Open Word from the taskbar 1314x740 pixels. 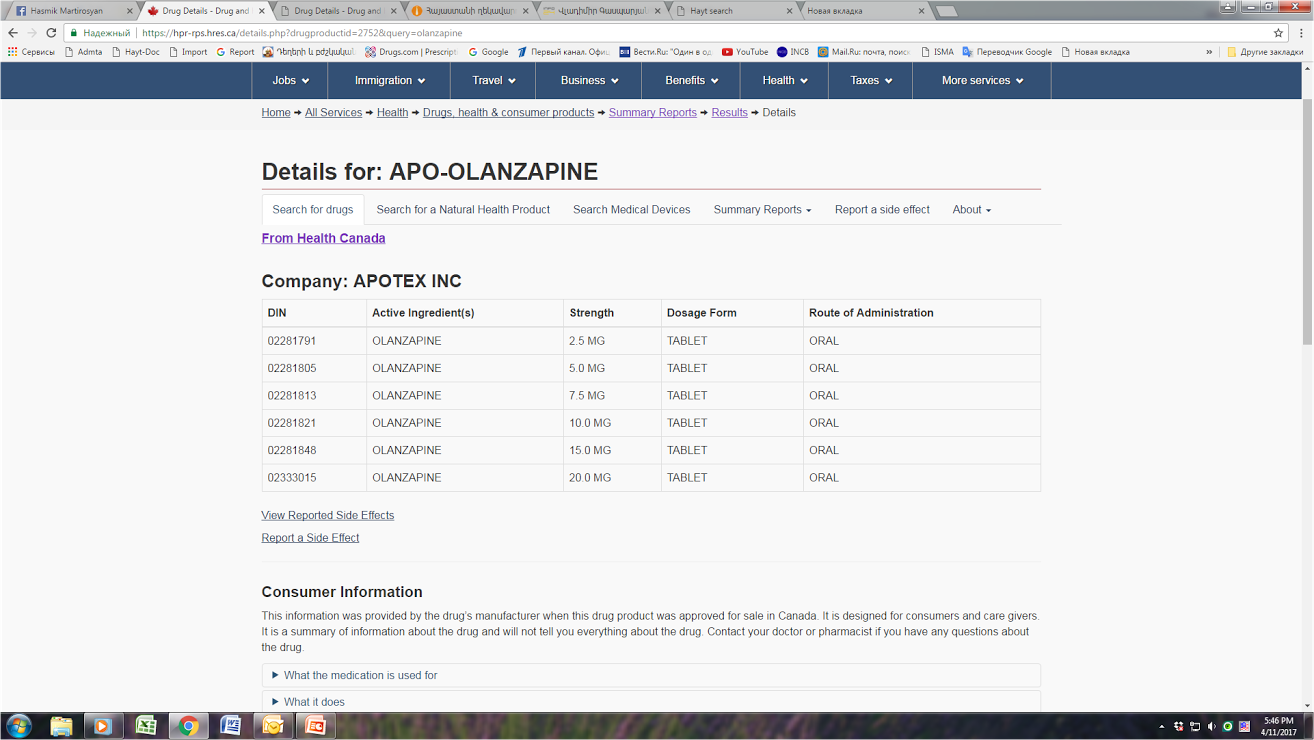coord(231,726)
